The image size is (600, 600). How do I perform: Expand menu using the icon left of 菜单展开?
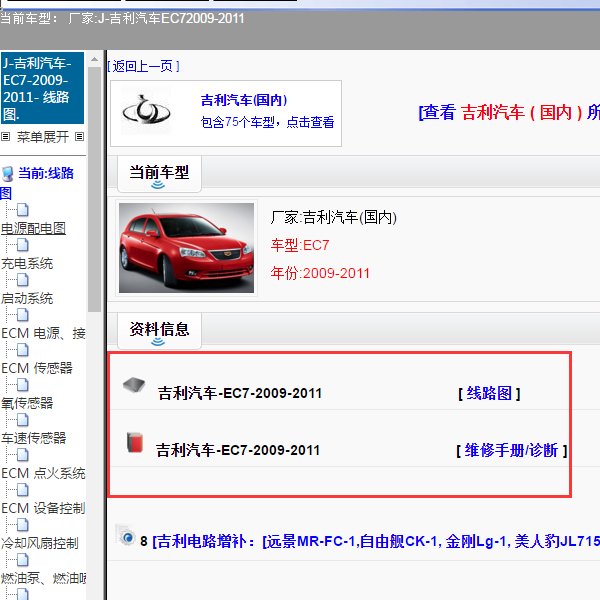[x=5, y=137]
